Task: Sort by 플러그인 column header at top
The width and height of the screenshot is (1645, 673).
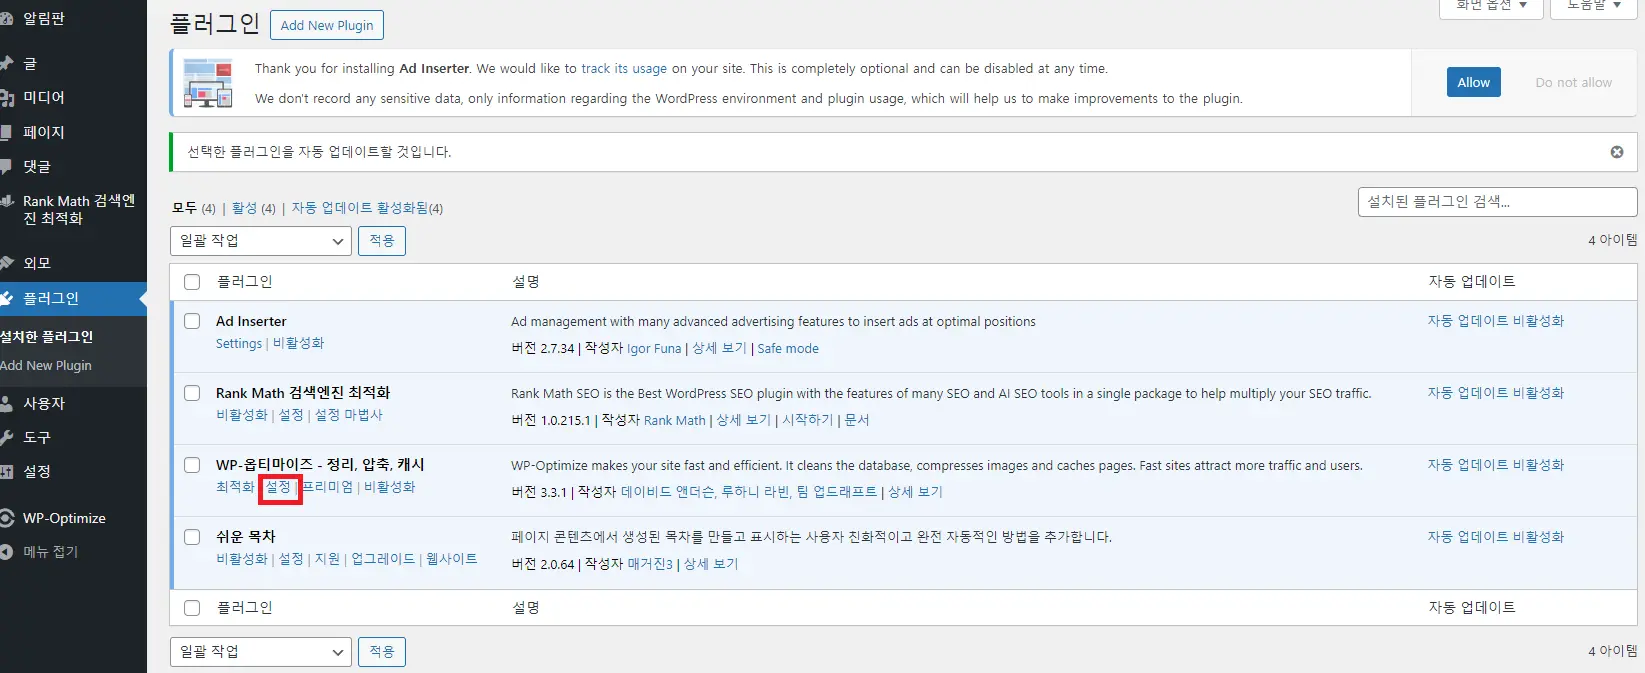Action: 245,282
